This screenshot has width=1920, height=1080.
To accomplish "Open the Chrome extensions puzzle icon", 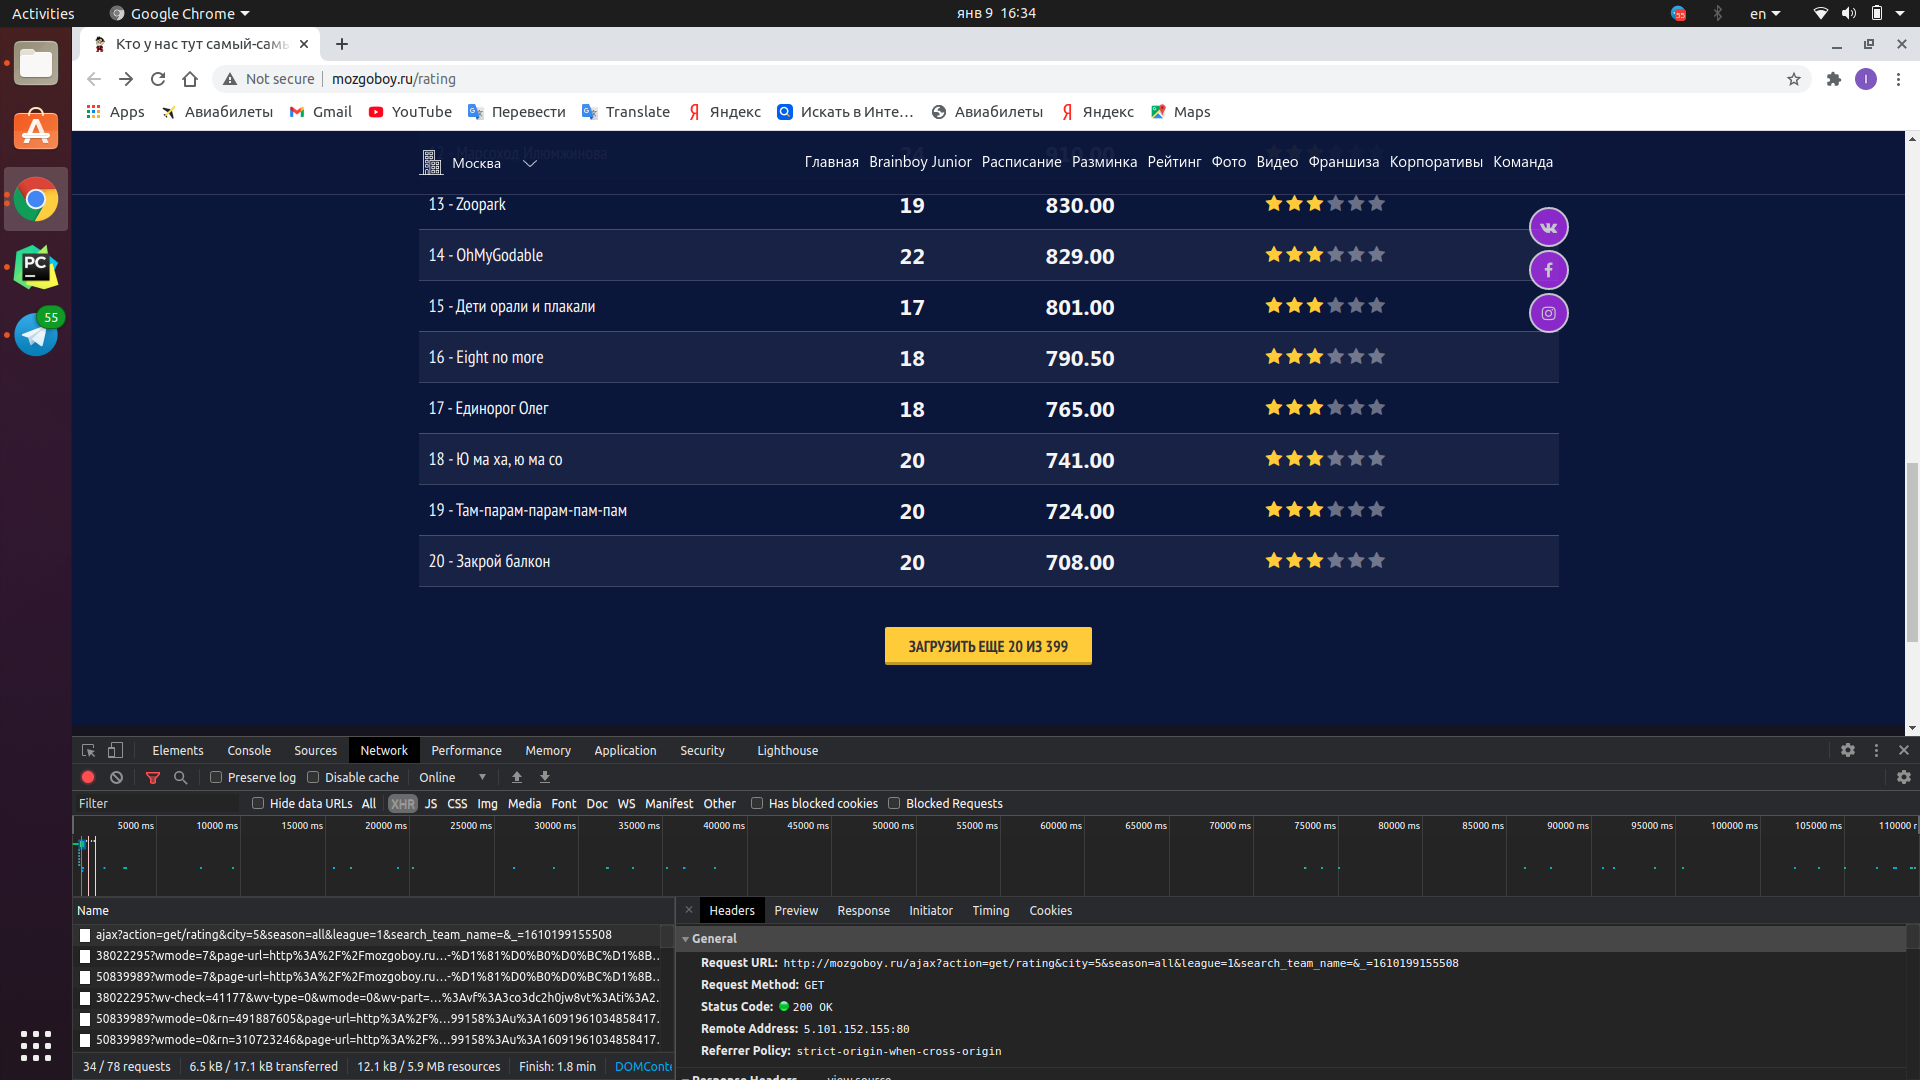I will coord(1834,79).
